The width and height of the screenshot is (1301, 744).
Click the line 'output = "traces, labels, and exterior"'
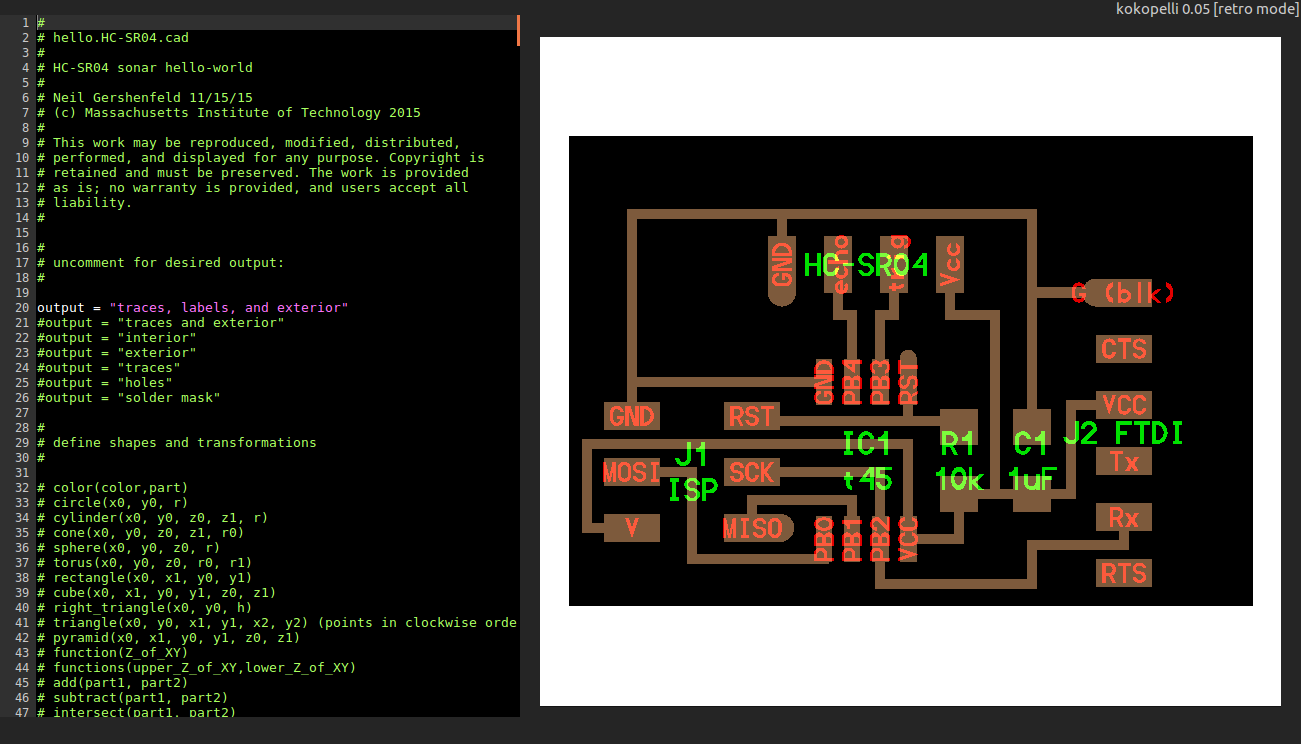coord(192,308)
